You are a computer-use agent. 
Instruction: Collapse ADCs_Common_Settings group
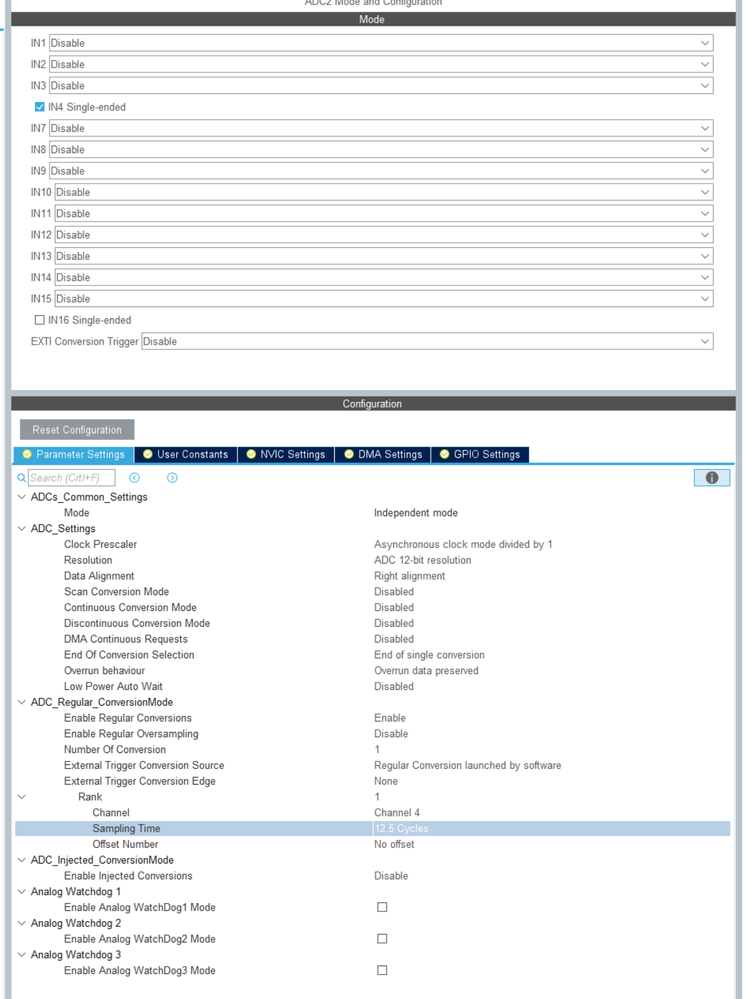(22, 497)
